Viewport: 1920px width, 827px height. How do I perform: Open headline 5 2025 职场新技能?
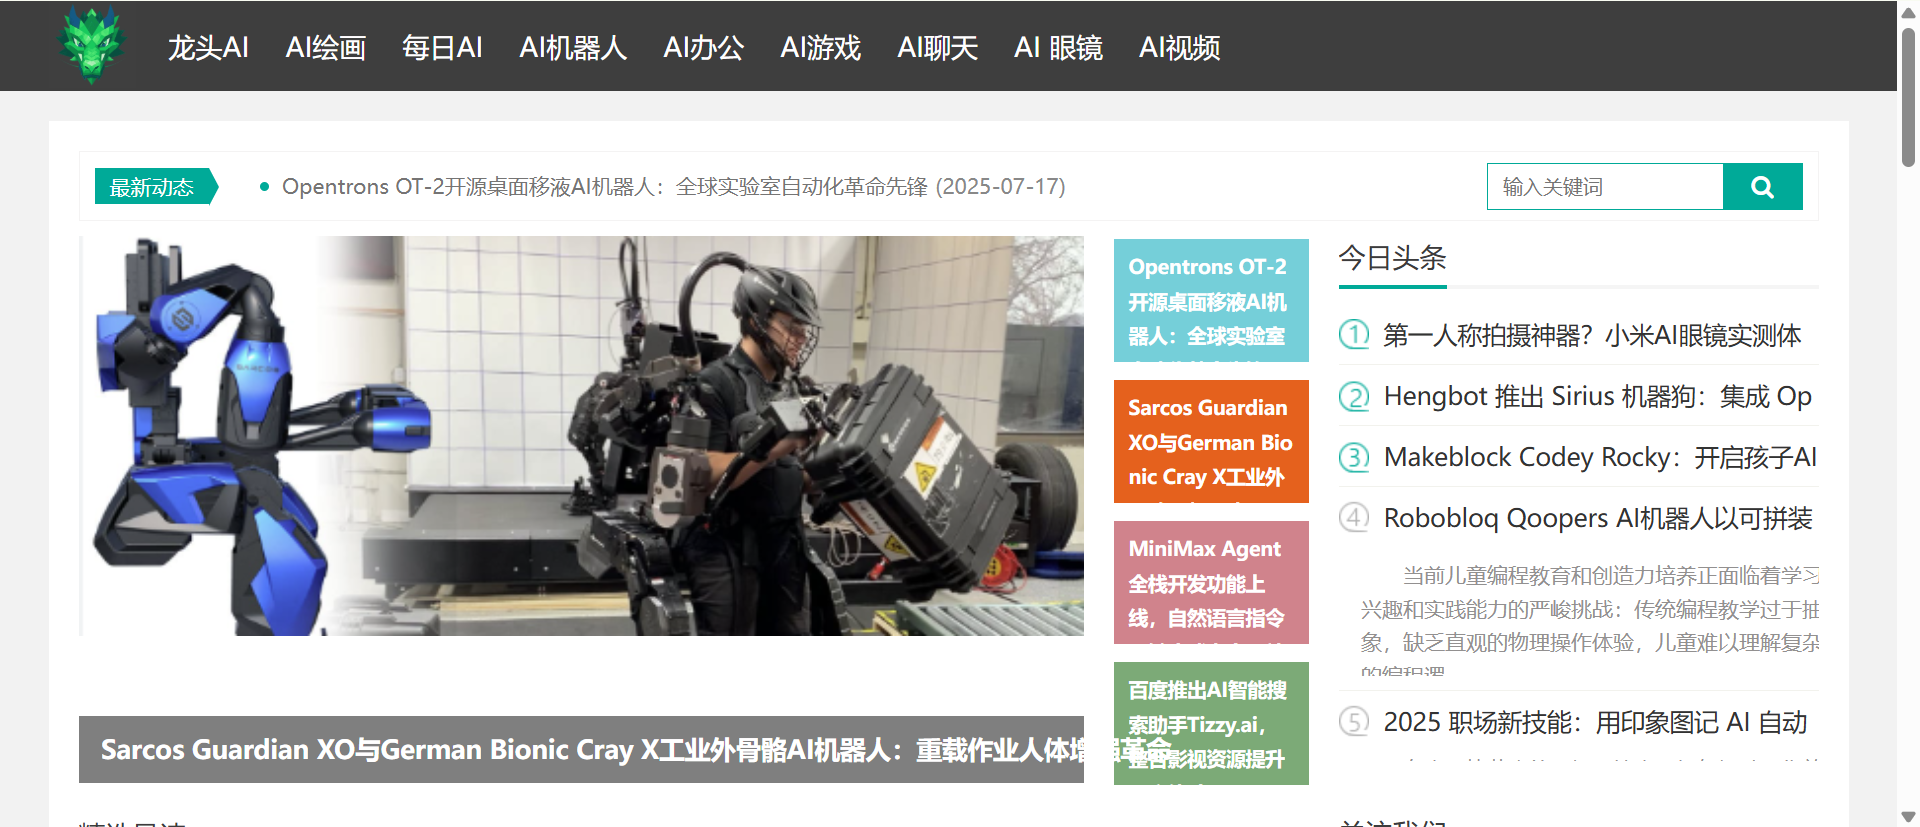point(1595,722)
